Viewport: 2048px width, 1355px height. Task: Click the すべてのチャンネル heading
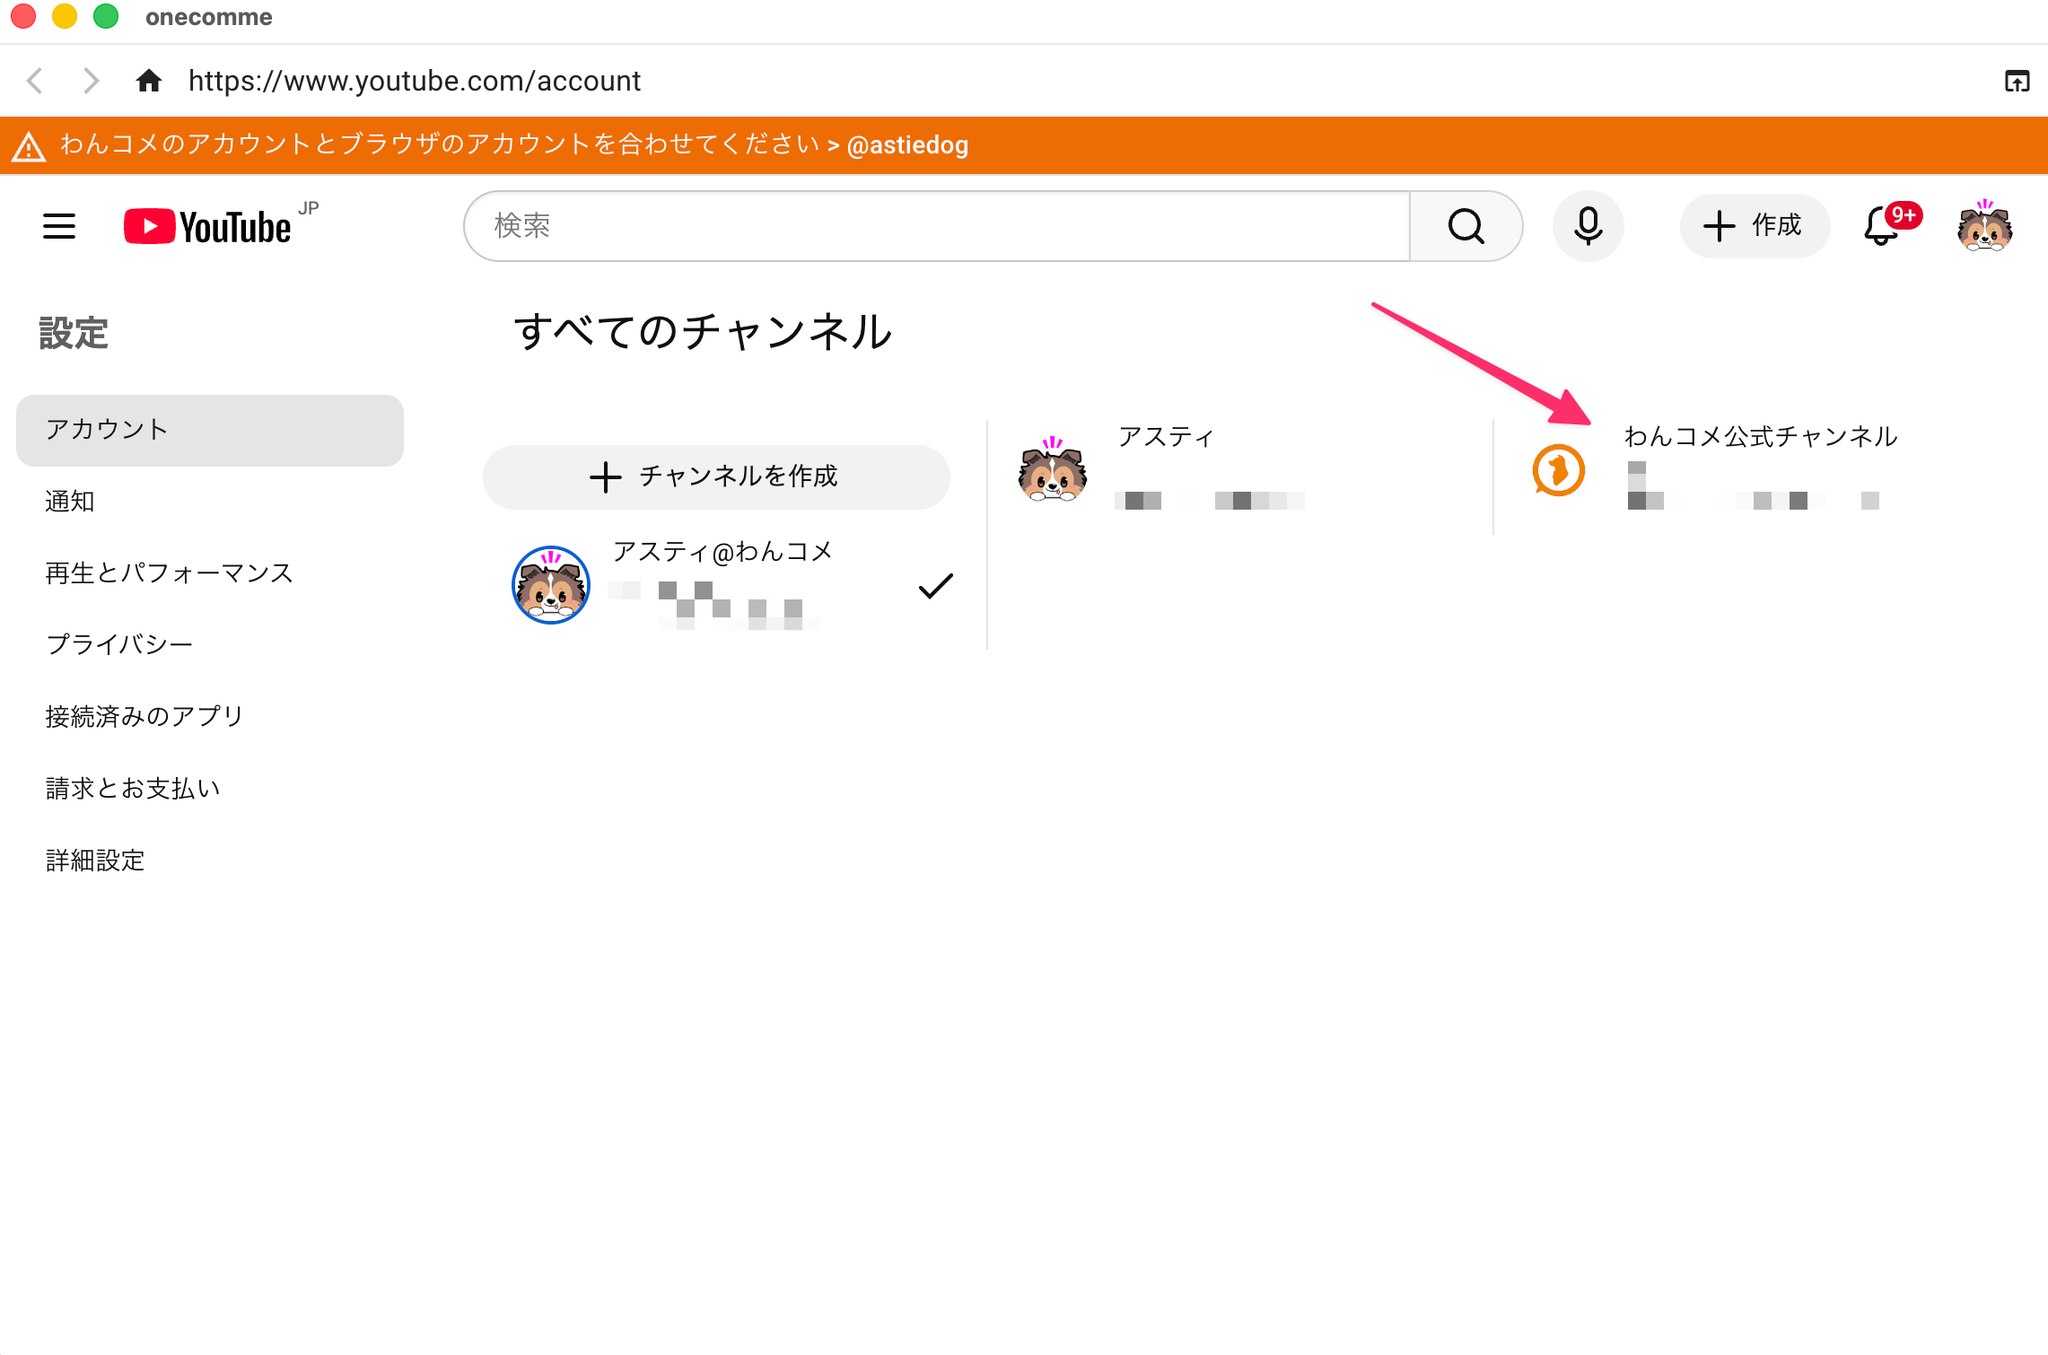(x=702, y=332)
